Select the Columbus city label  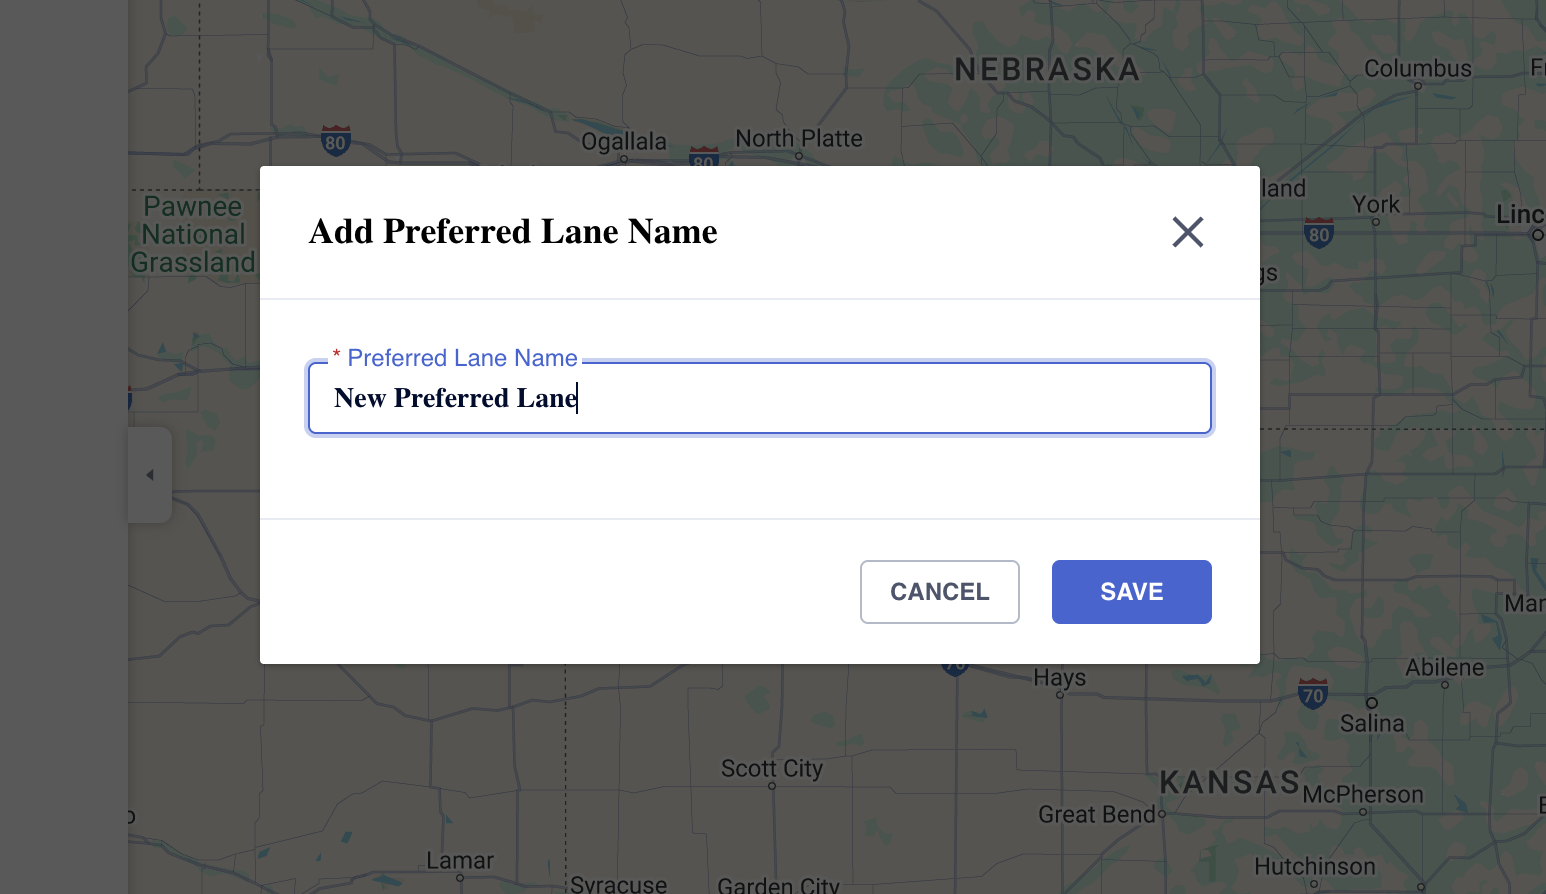click(x=1417, y=69)
